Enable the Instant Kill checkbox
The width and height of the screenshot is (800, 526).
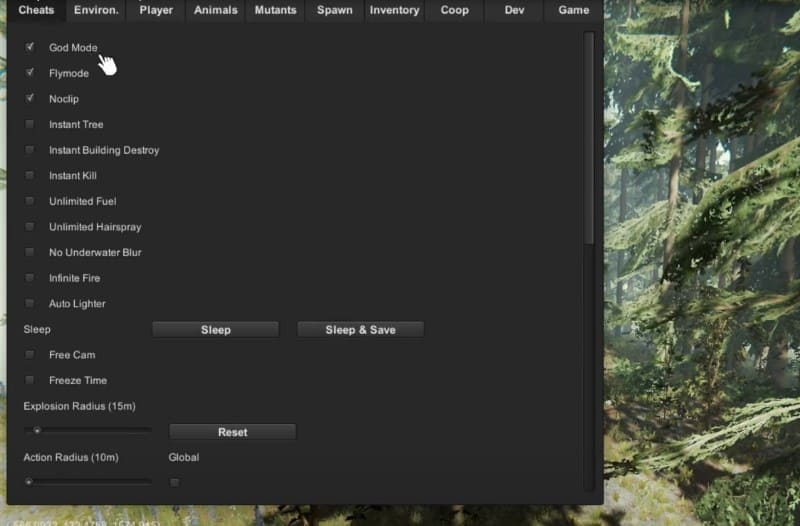click(x=30, y=176)
